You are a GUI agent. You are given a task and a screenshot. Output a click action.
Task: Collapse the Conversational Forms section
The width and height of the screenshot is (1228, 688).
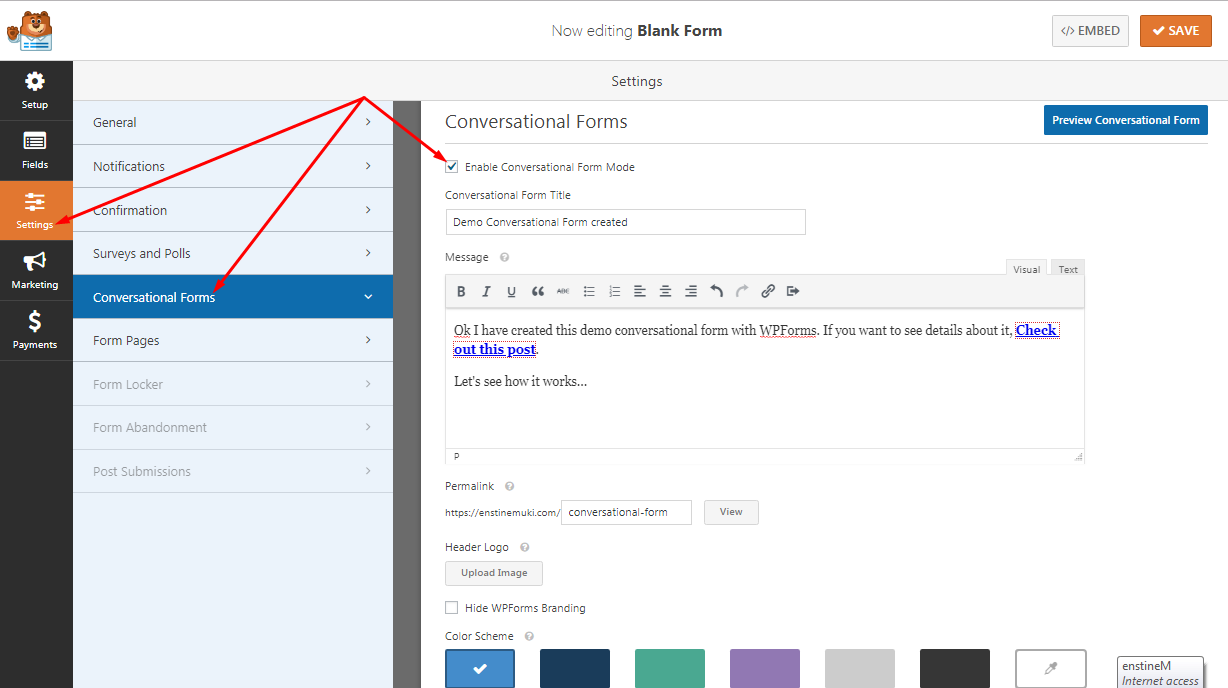pos(233,297)
